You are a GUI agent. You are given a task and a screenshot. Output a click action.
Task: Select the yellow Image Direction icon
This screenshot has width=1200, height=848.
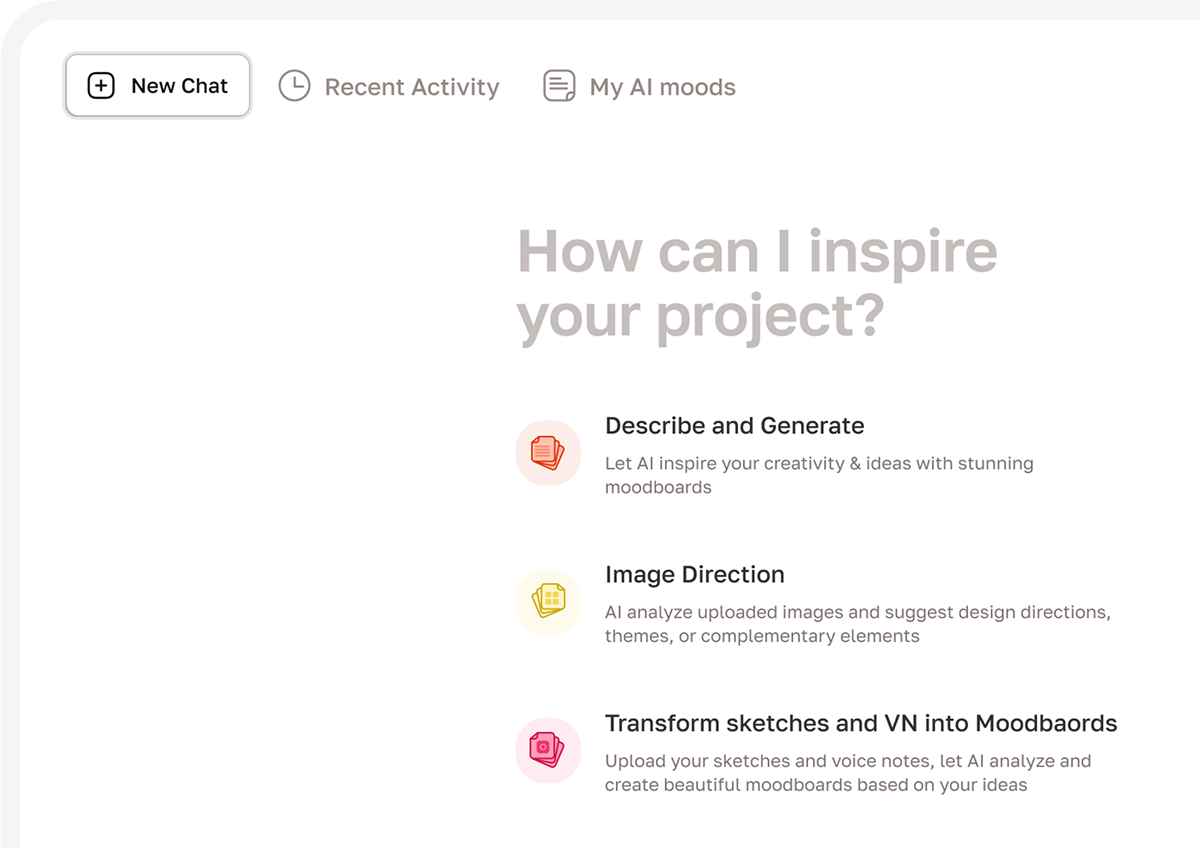click(x=547, y=602)
